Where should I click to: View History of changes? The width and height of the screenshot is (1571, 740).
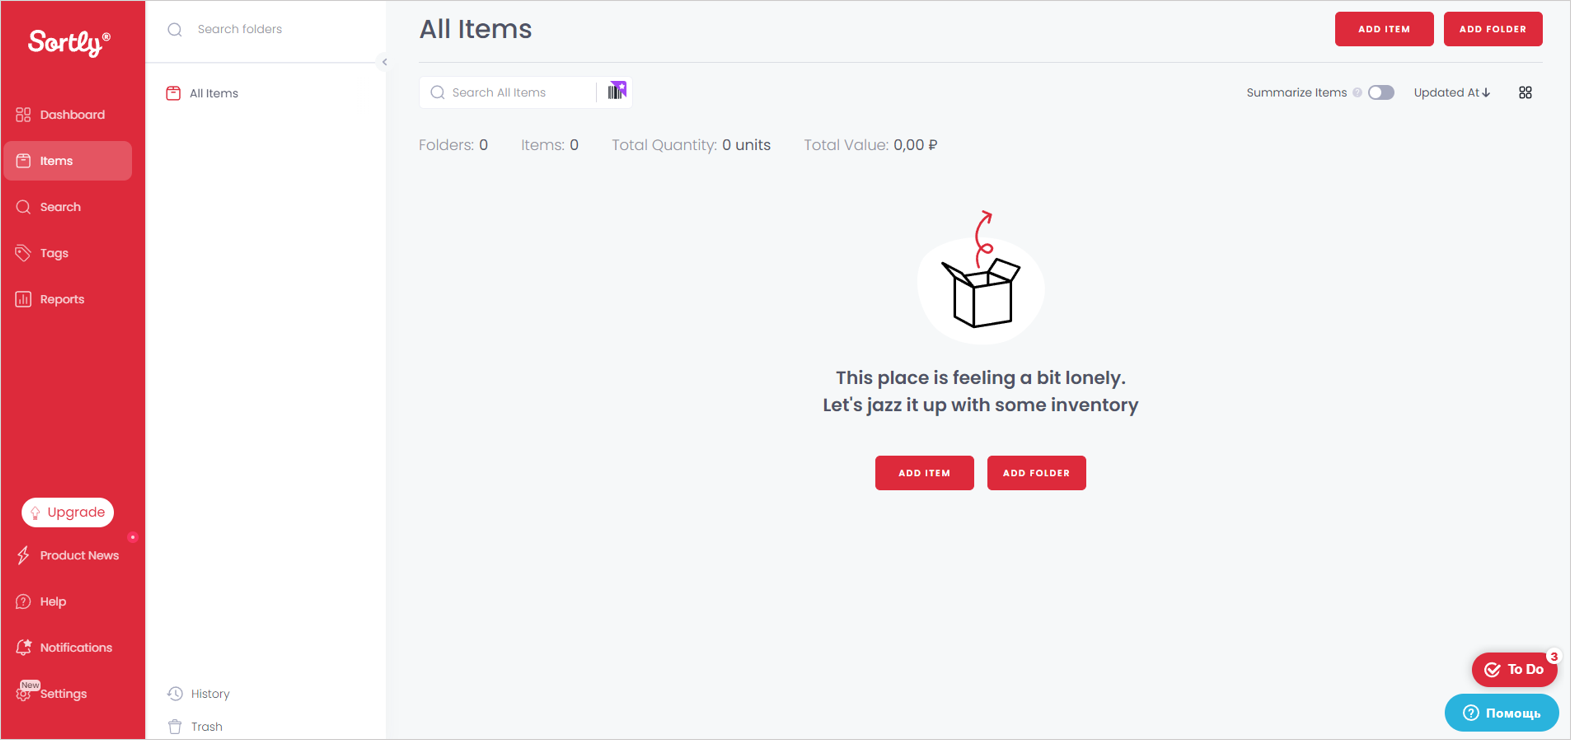click(209, 694)
